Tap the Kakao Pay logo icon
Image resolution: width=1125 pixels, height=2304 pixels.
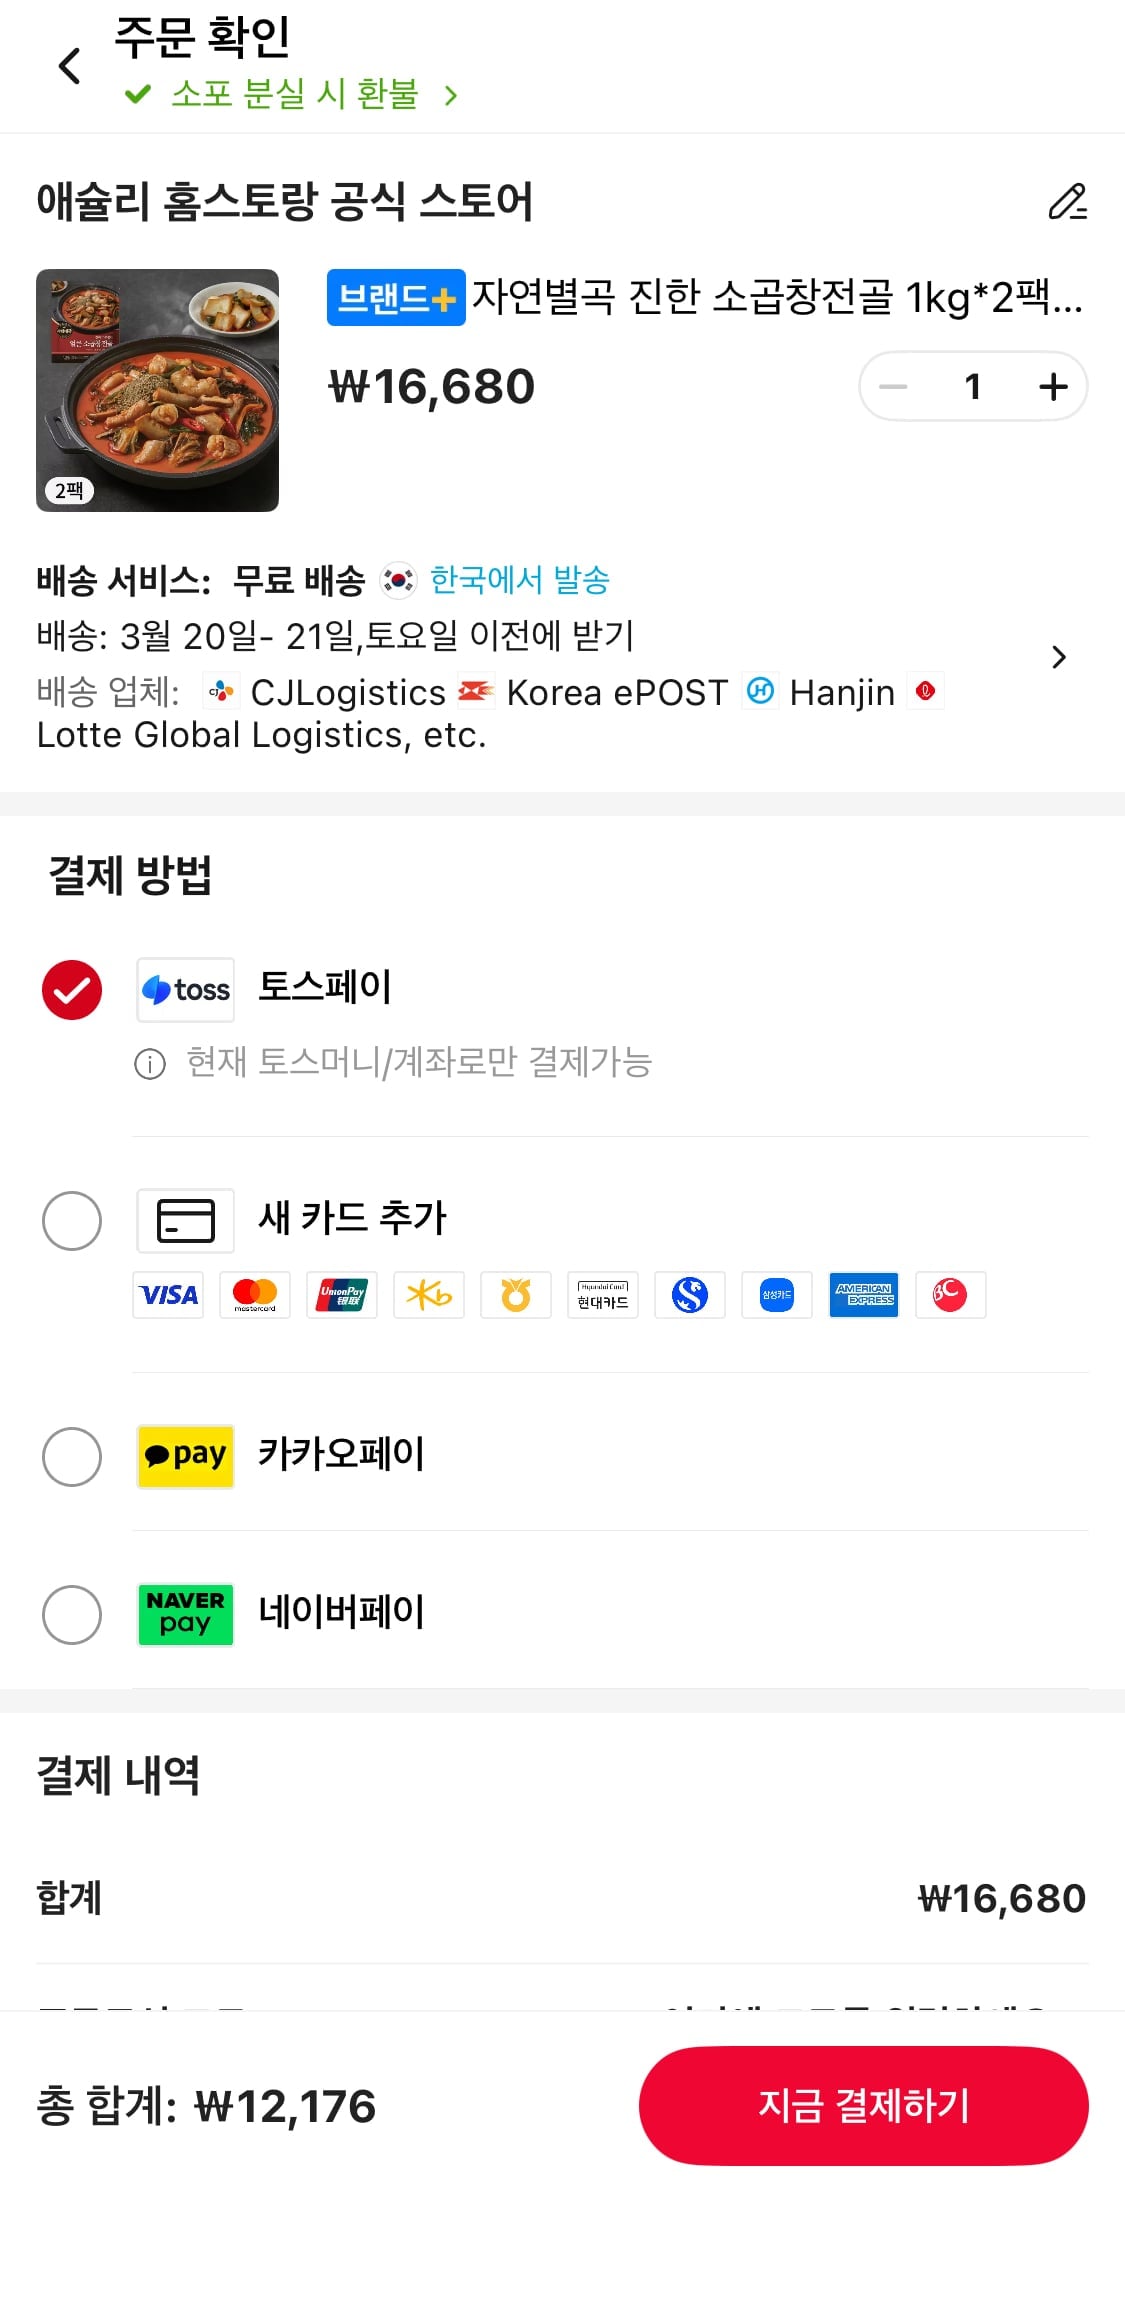pyautogui.click(x=186, y=1456)
